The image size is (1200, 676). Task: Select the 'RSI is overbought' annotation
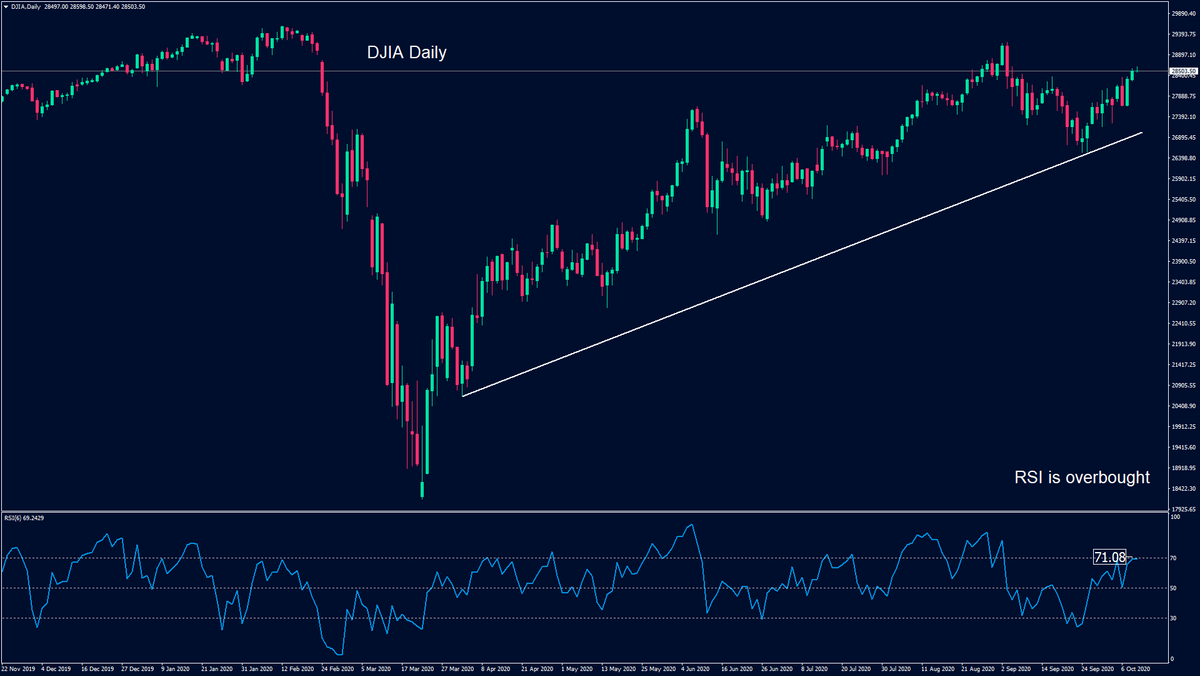click(x=1081, y=478)
